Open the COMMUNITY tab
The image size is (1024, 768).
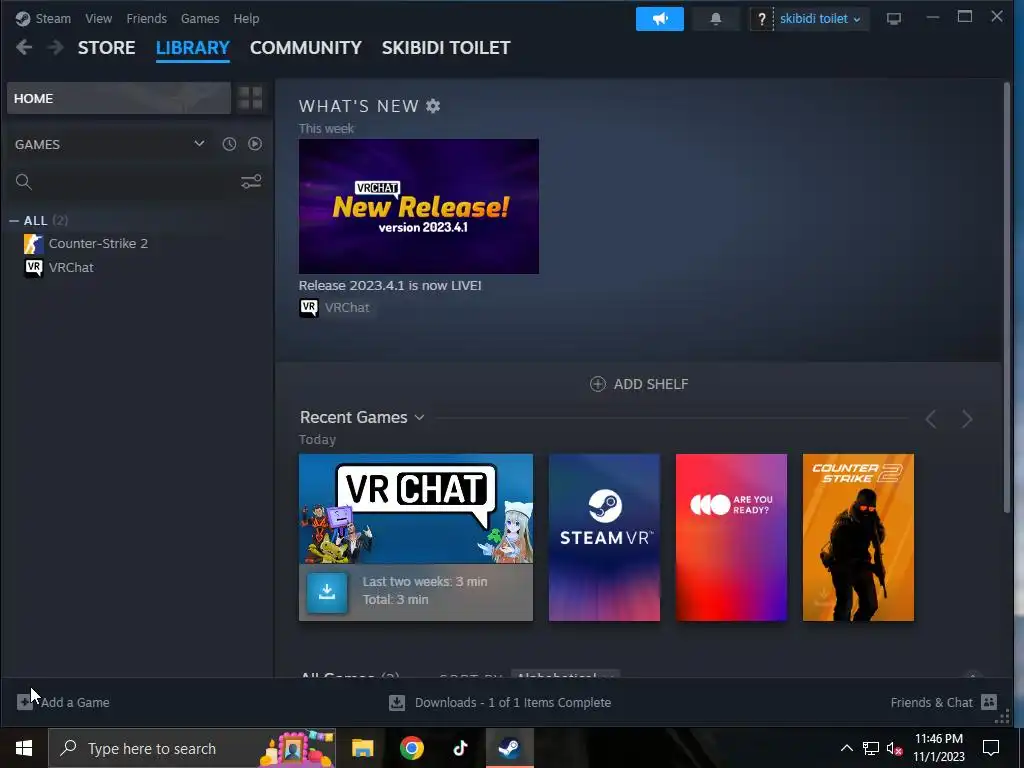[306, 48]
